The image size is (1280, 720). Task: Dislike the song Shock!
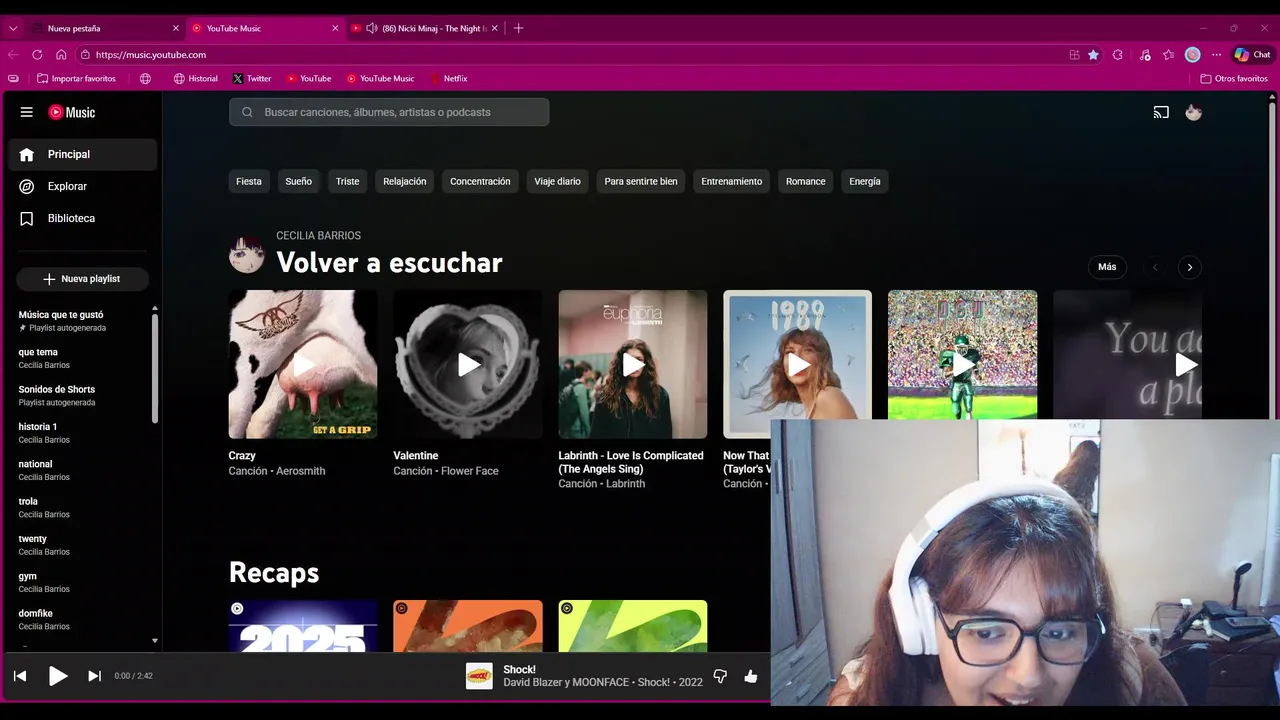(720, 676)
